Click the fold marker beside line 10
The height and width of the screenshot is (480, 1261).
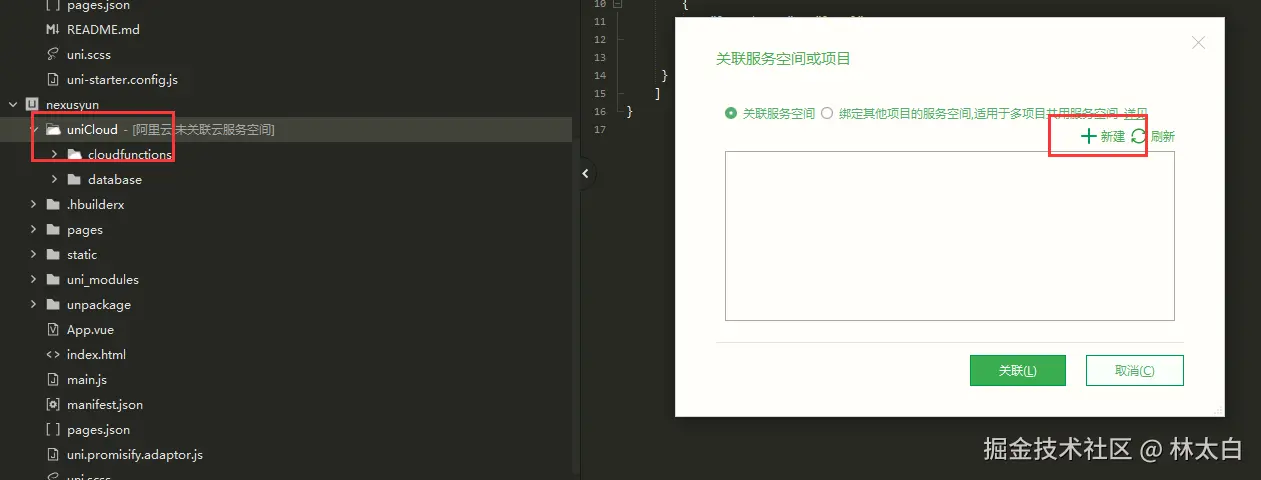point(618,4)
